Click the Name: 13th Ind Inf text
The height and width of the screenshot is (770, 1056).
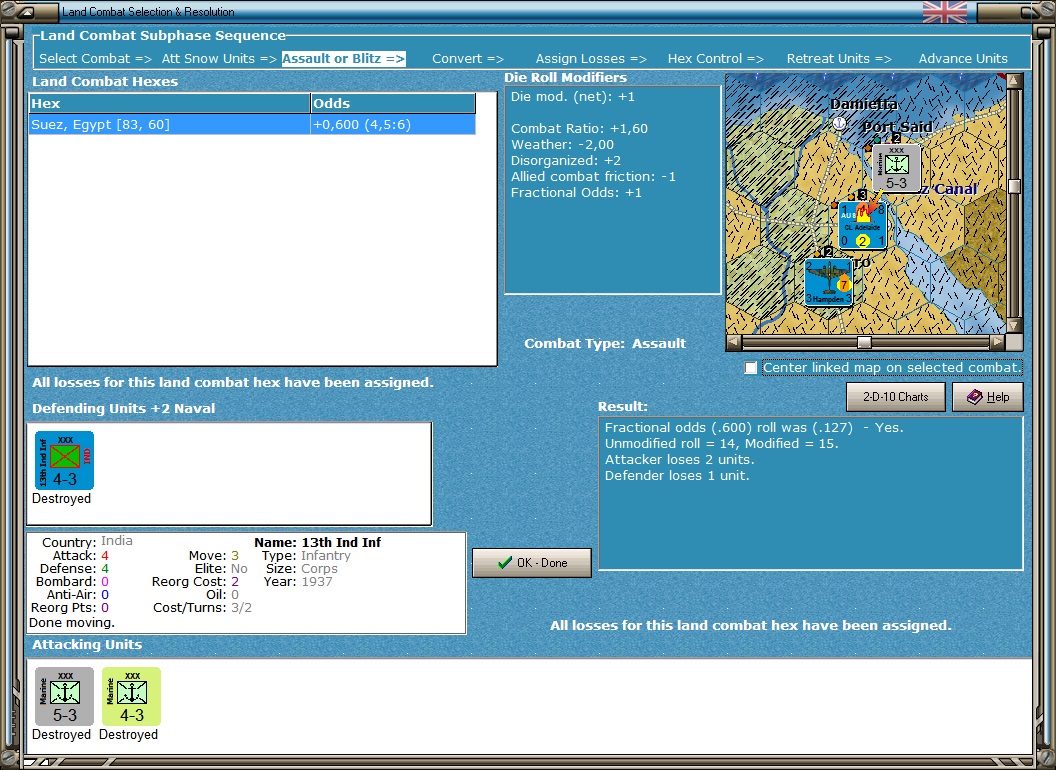tap(317, 542)
